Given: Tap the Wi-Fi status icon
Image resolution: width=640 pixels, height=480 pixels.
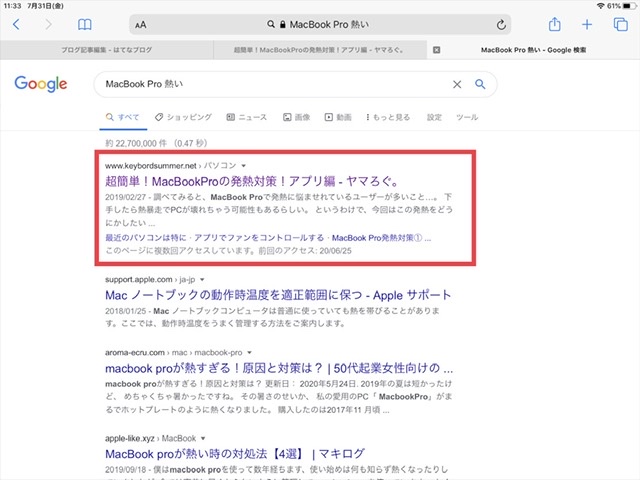Looking at the screenshot, I should (600, 6).
